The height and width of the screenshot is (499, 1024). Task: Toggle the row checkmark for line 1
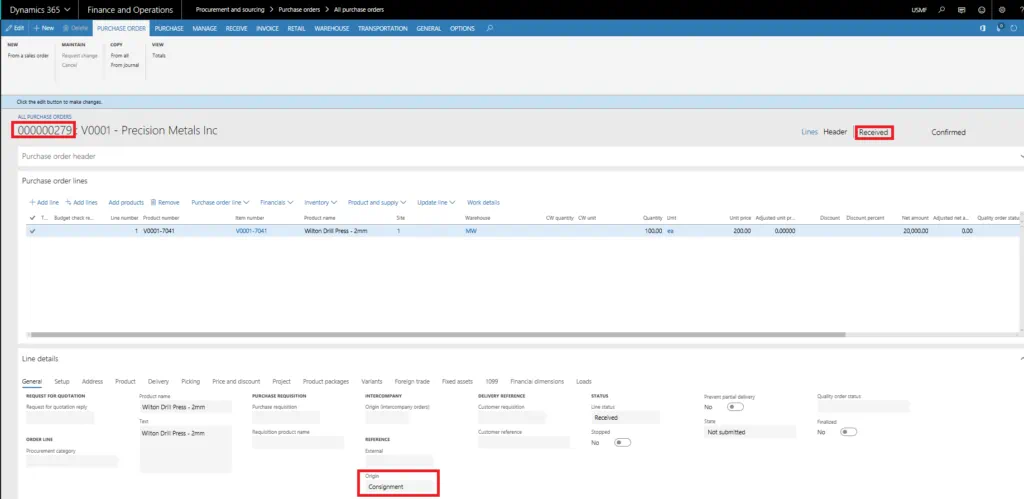tap(33, 231)
